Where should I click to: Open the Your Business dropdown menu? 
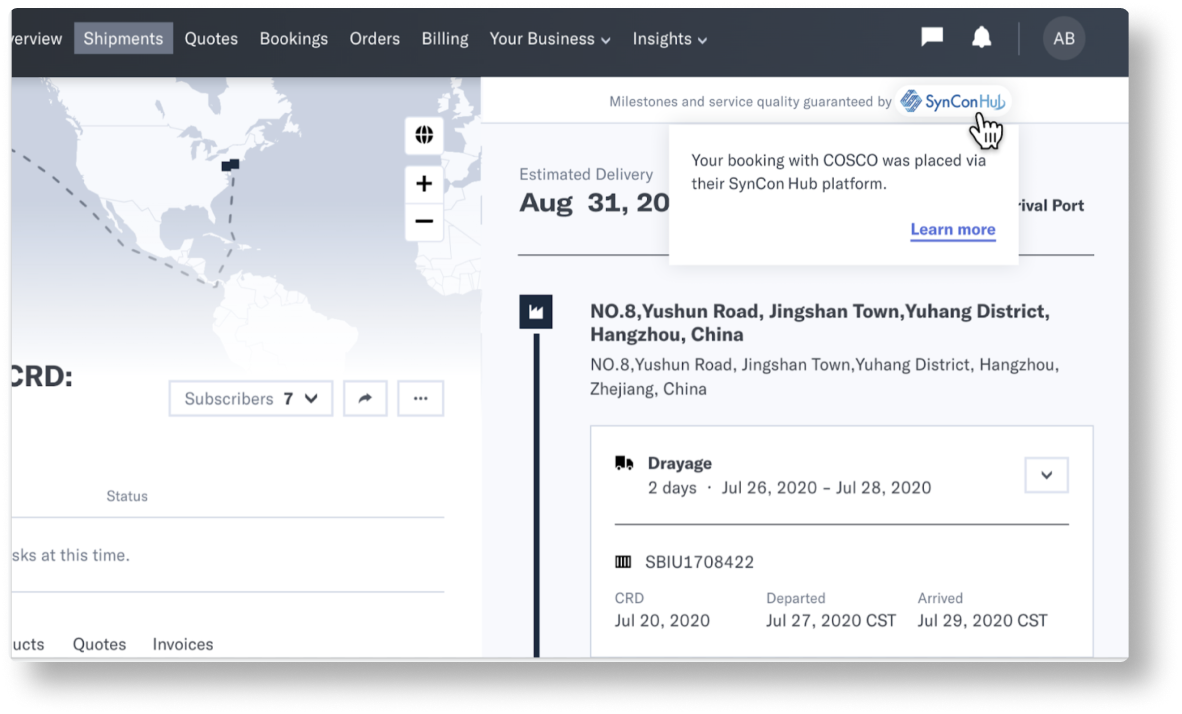pyautogui.click(x=550, y=38)
